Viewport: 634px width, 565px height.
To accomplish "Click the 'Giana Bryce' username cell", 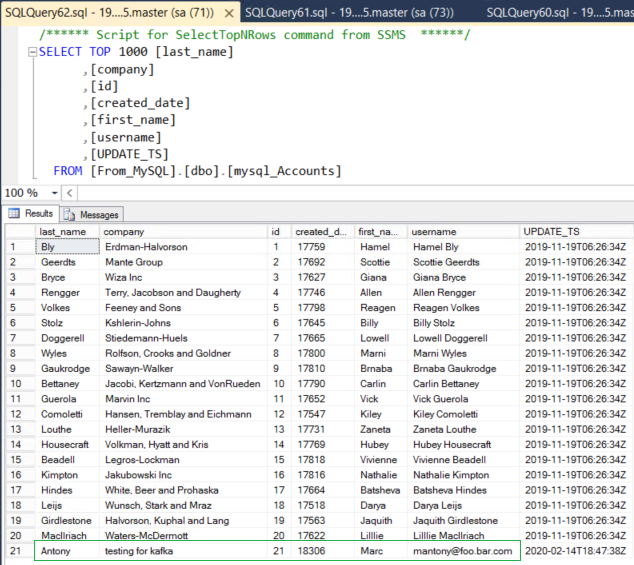I will [463, 277].
